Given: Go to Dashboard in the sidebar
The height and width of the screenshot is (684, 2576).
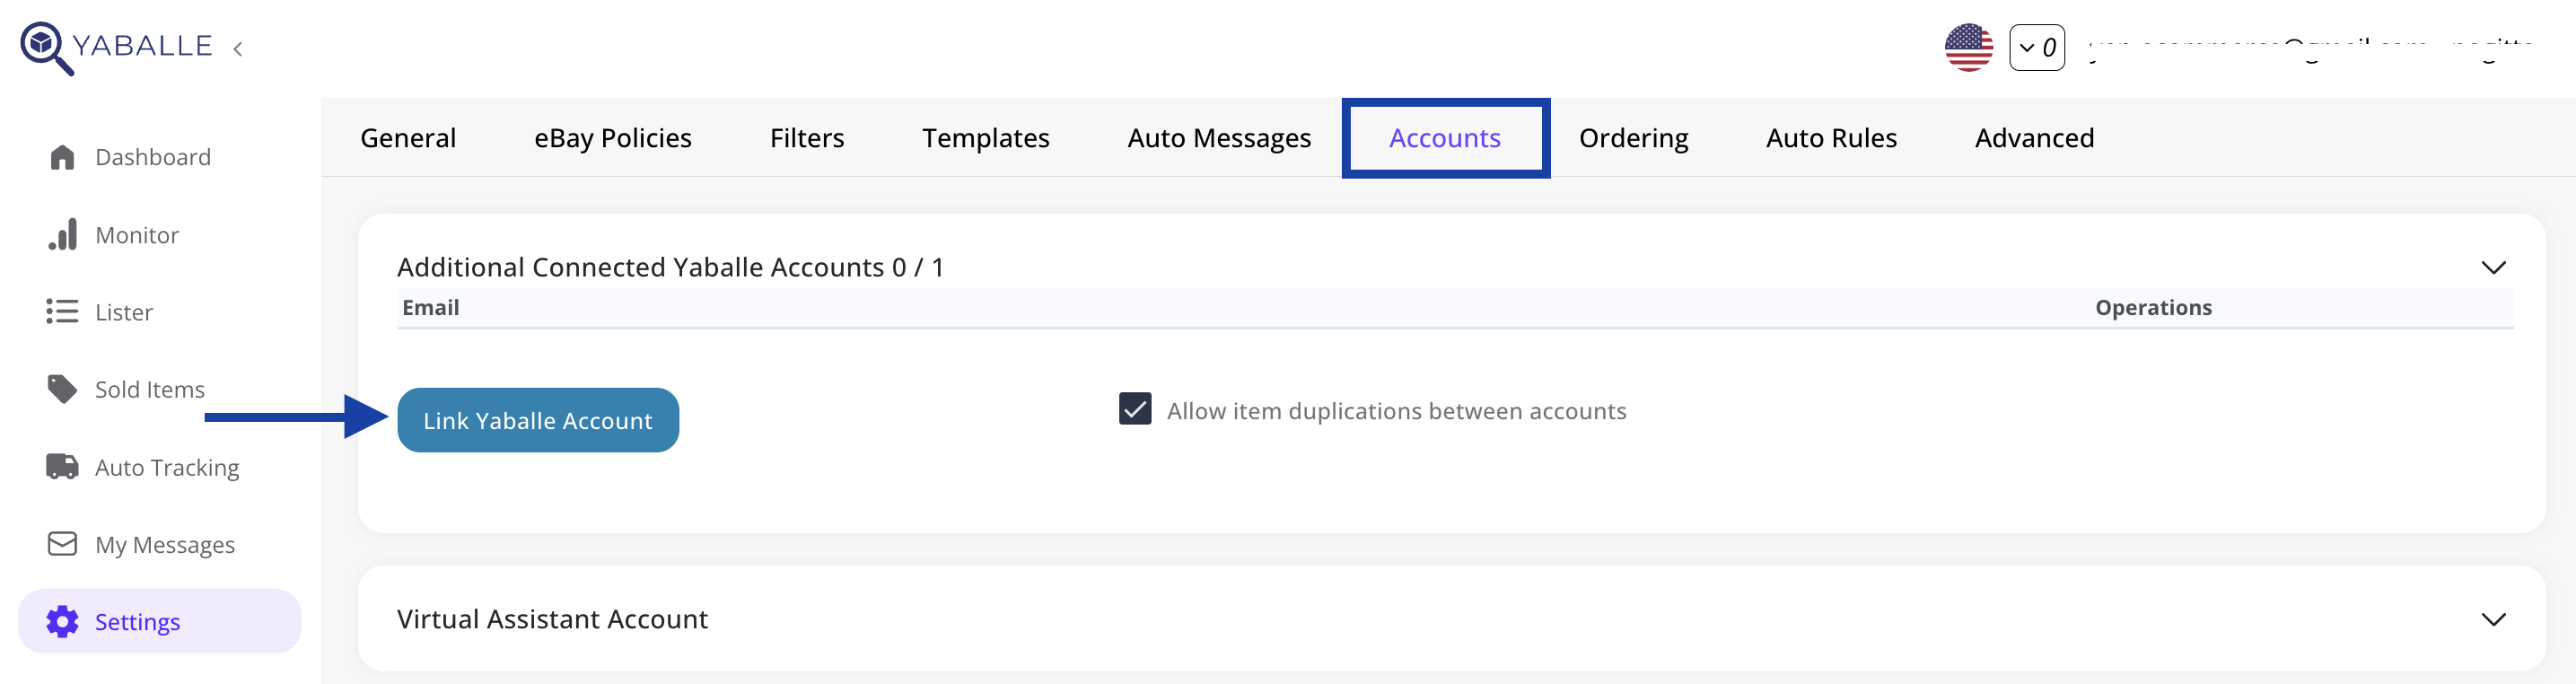Looking at the screenshot, I should [153, 157].
